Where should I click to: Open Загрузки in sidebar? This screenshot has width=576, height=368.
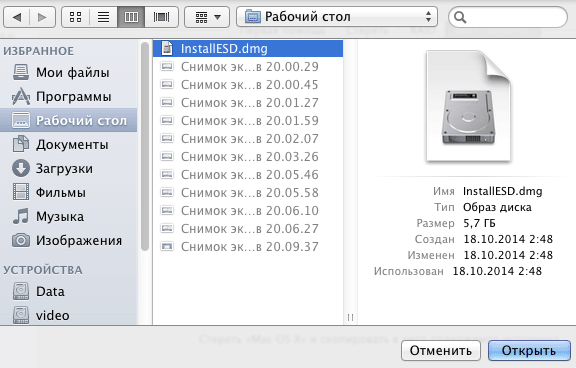pyautogui.click(x=69, y=169)
